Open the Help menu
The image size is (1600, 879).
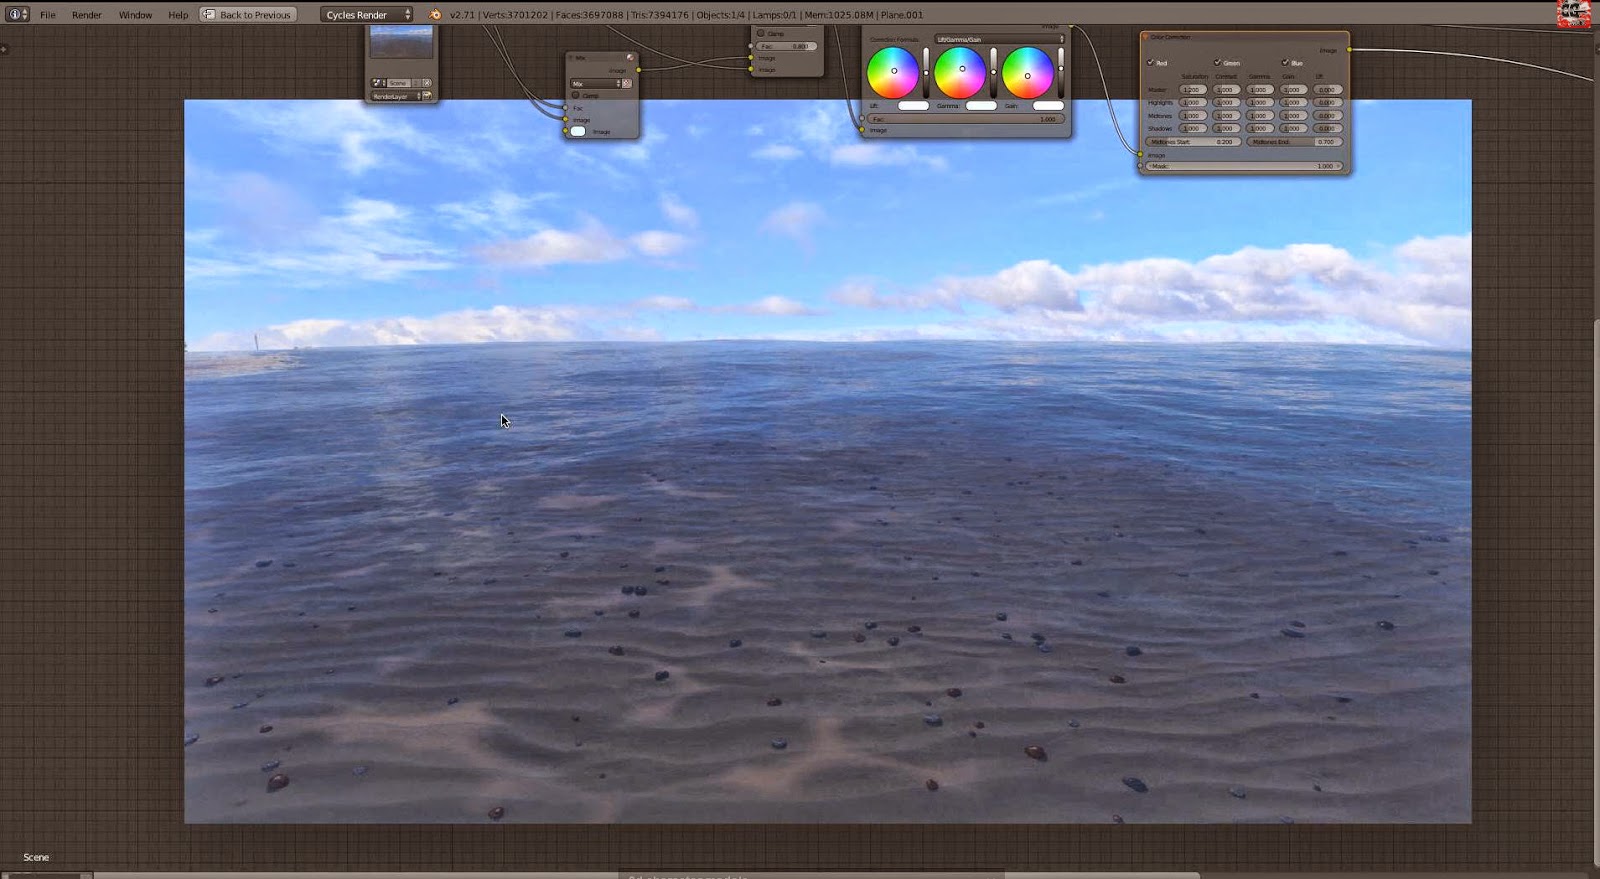tap(178, 15)
